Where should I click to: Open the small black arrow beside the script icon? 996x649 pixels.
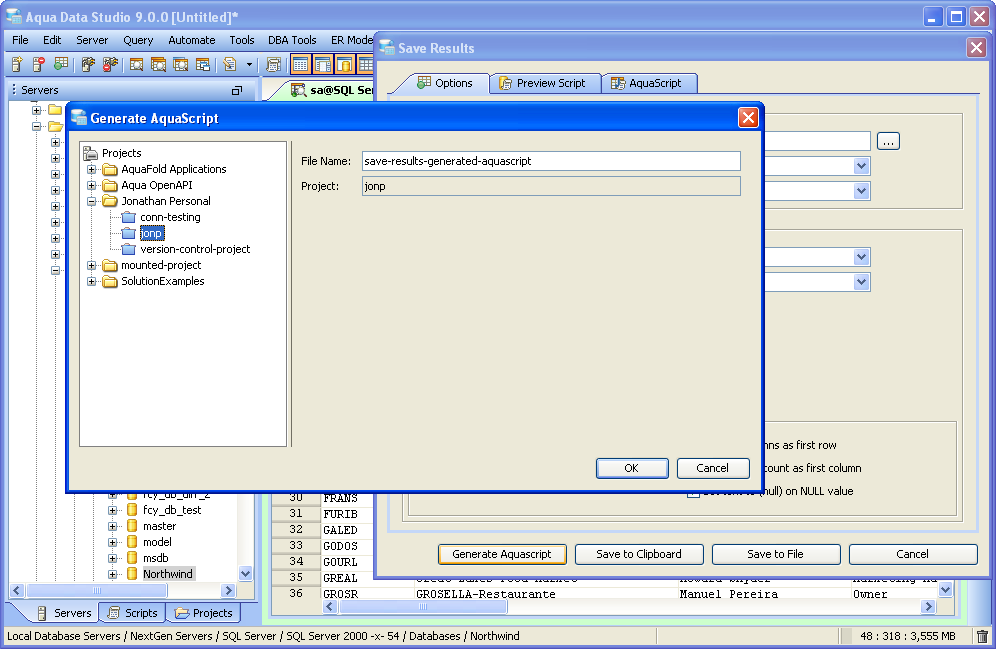pos(249,65)
